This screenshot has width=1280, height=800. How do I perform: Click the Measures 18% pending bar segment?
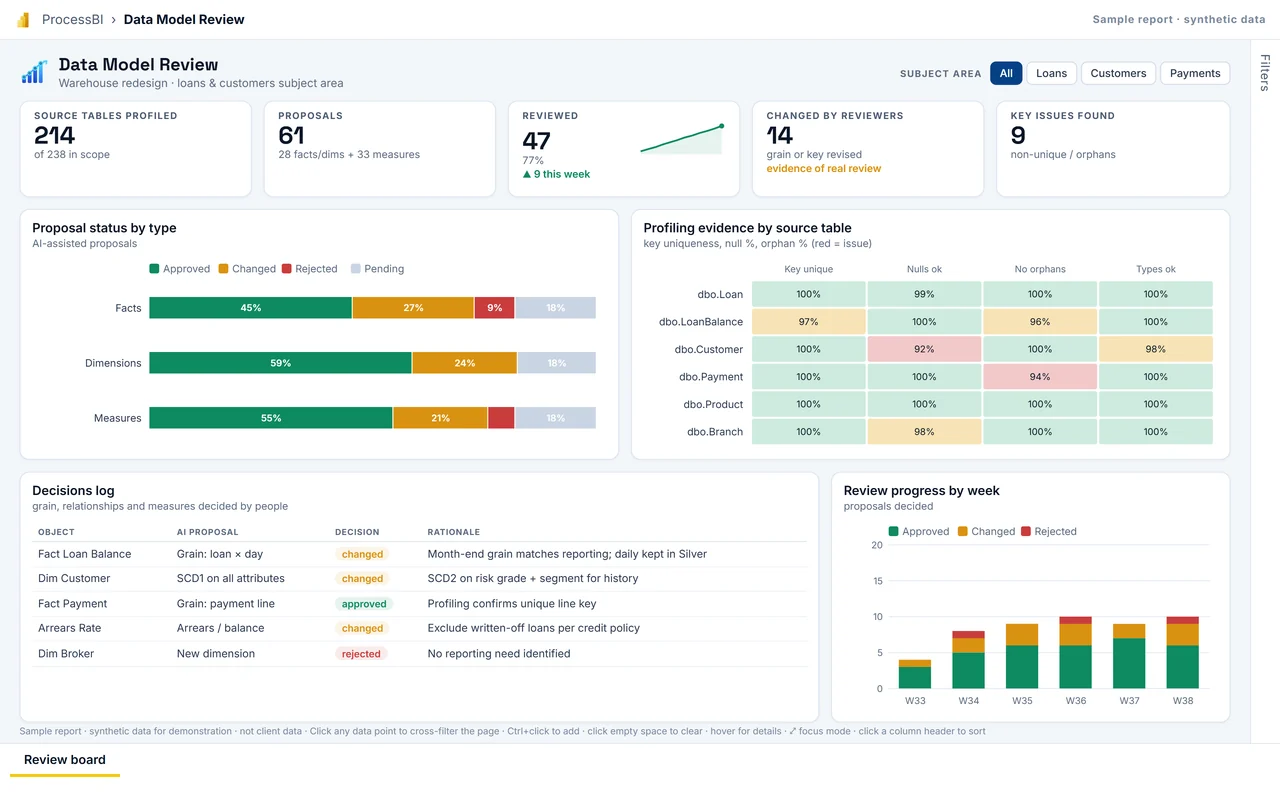[x=555, y=418]
